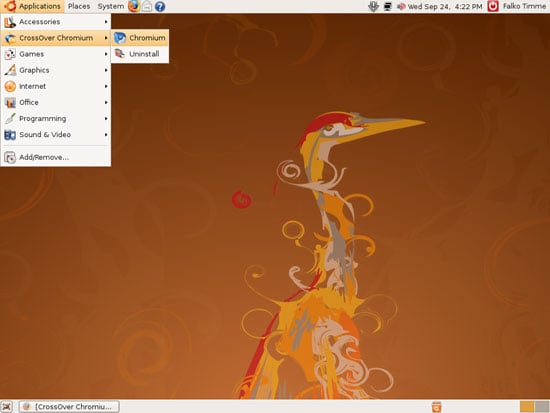
Task: Expand the Accessories submenu
Action: point(55,22)
